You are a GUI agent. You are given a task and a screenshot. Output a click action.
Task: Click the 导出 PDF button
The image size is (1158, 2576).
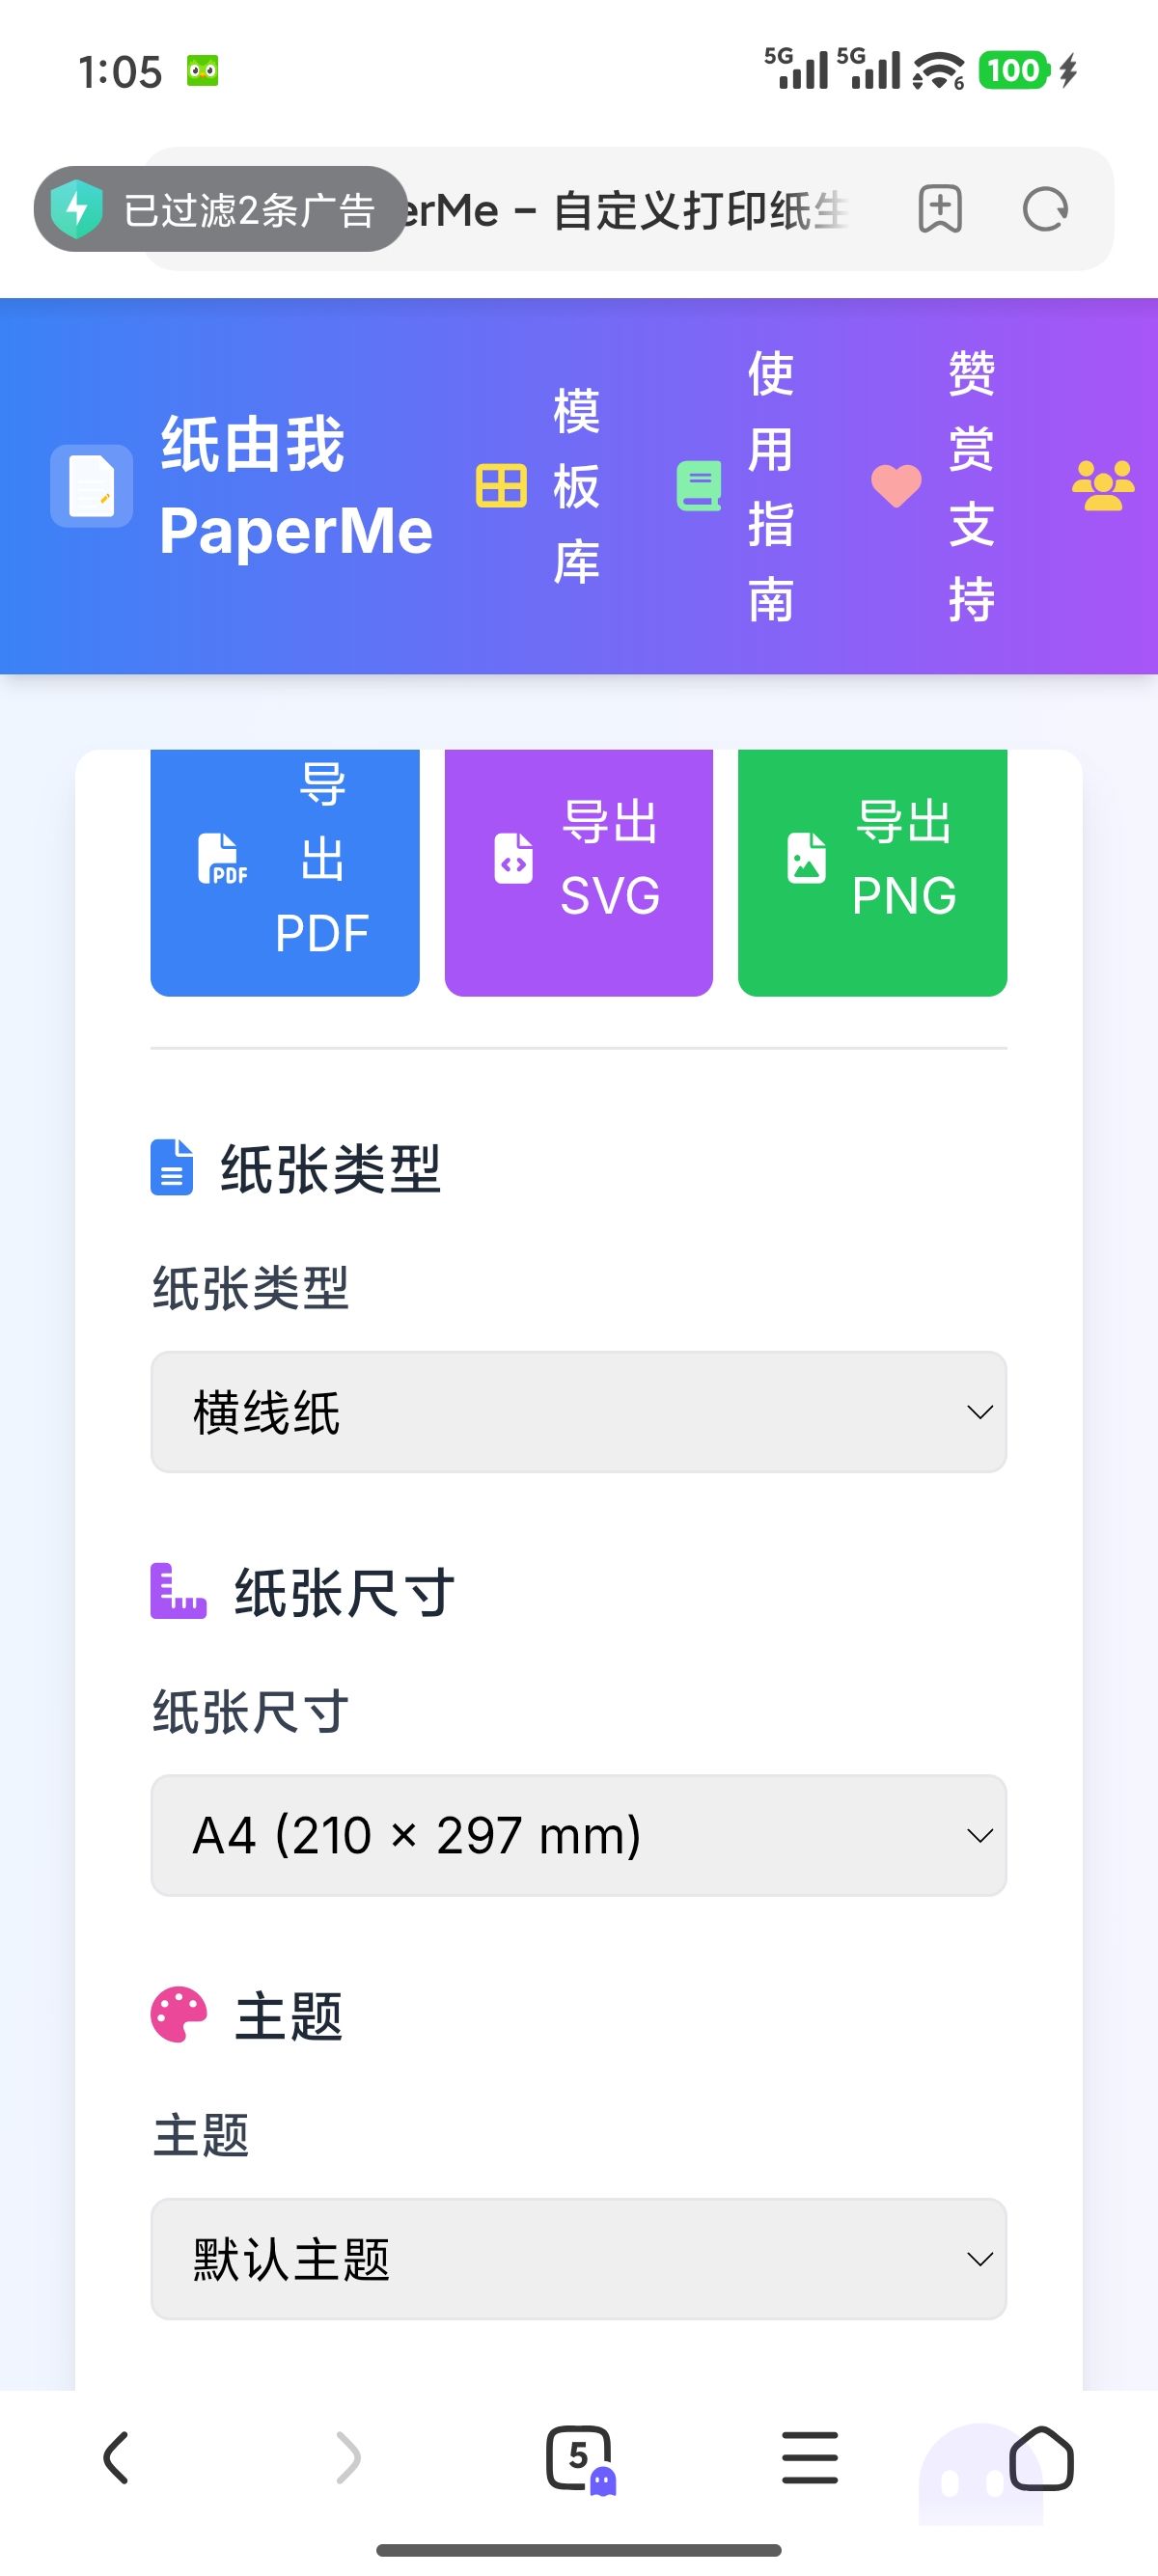pos(285,860)
